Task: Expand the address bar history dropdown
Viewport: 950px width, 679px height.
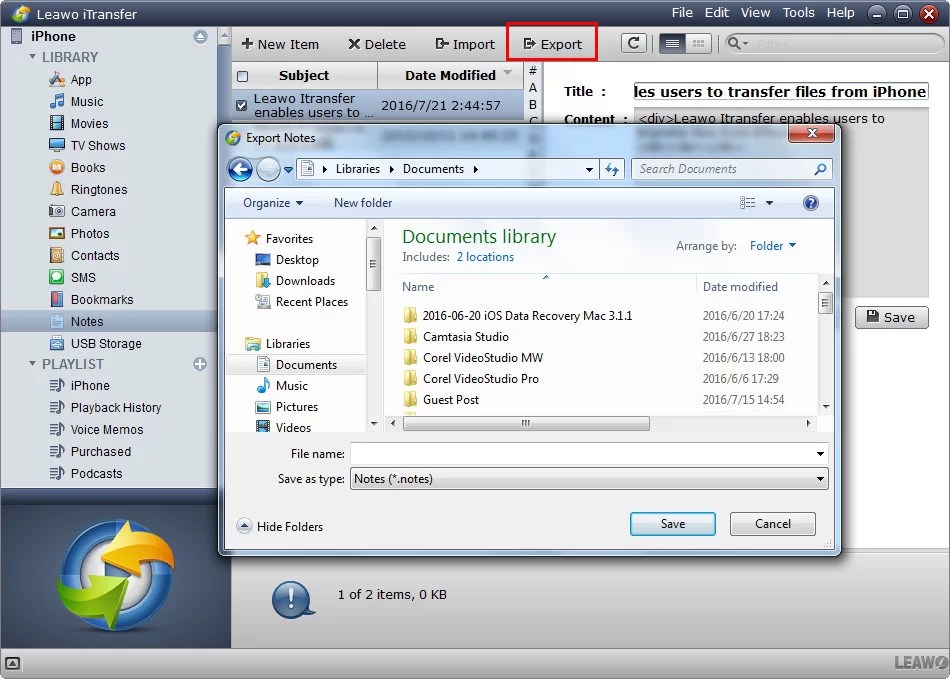Action: pyautogui.click(x=589, y=170)
